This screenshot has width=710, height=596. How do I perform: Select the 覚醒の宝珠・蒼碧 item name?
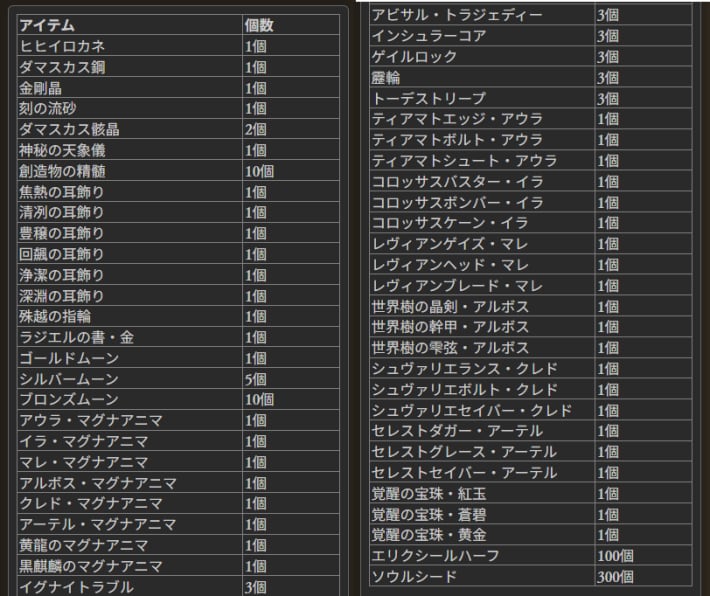click(x=429, y=514)
